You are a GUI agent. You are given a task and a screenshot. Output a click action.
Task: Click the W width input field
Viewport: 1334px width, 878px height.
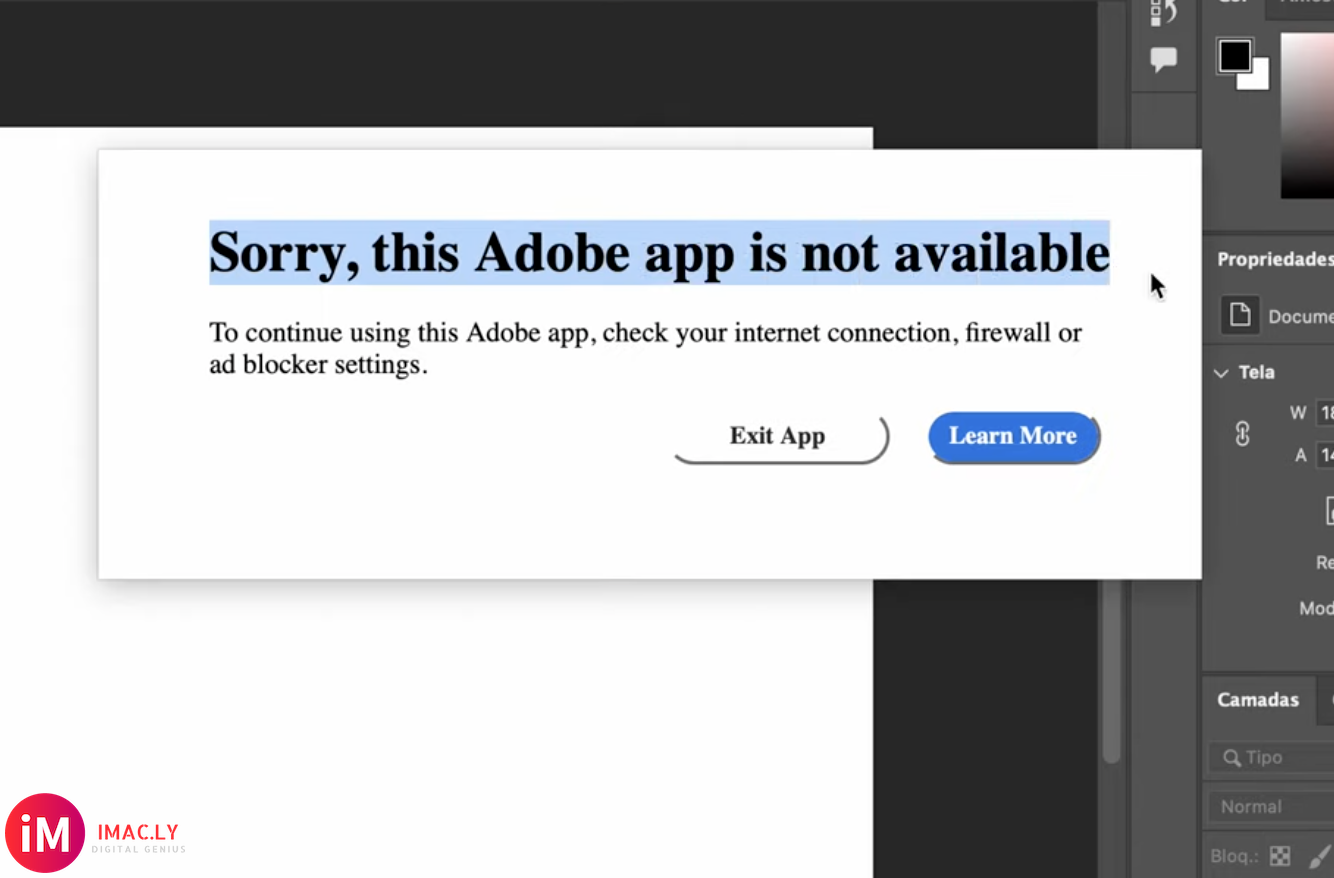(1325, 413)
